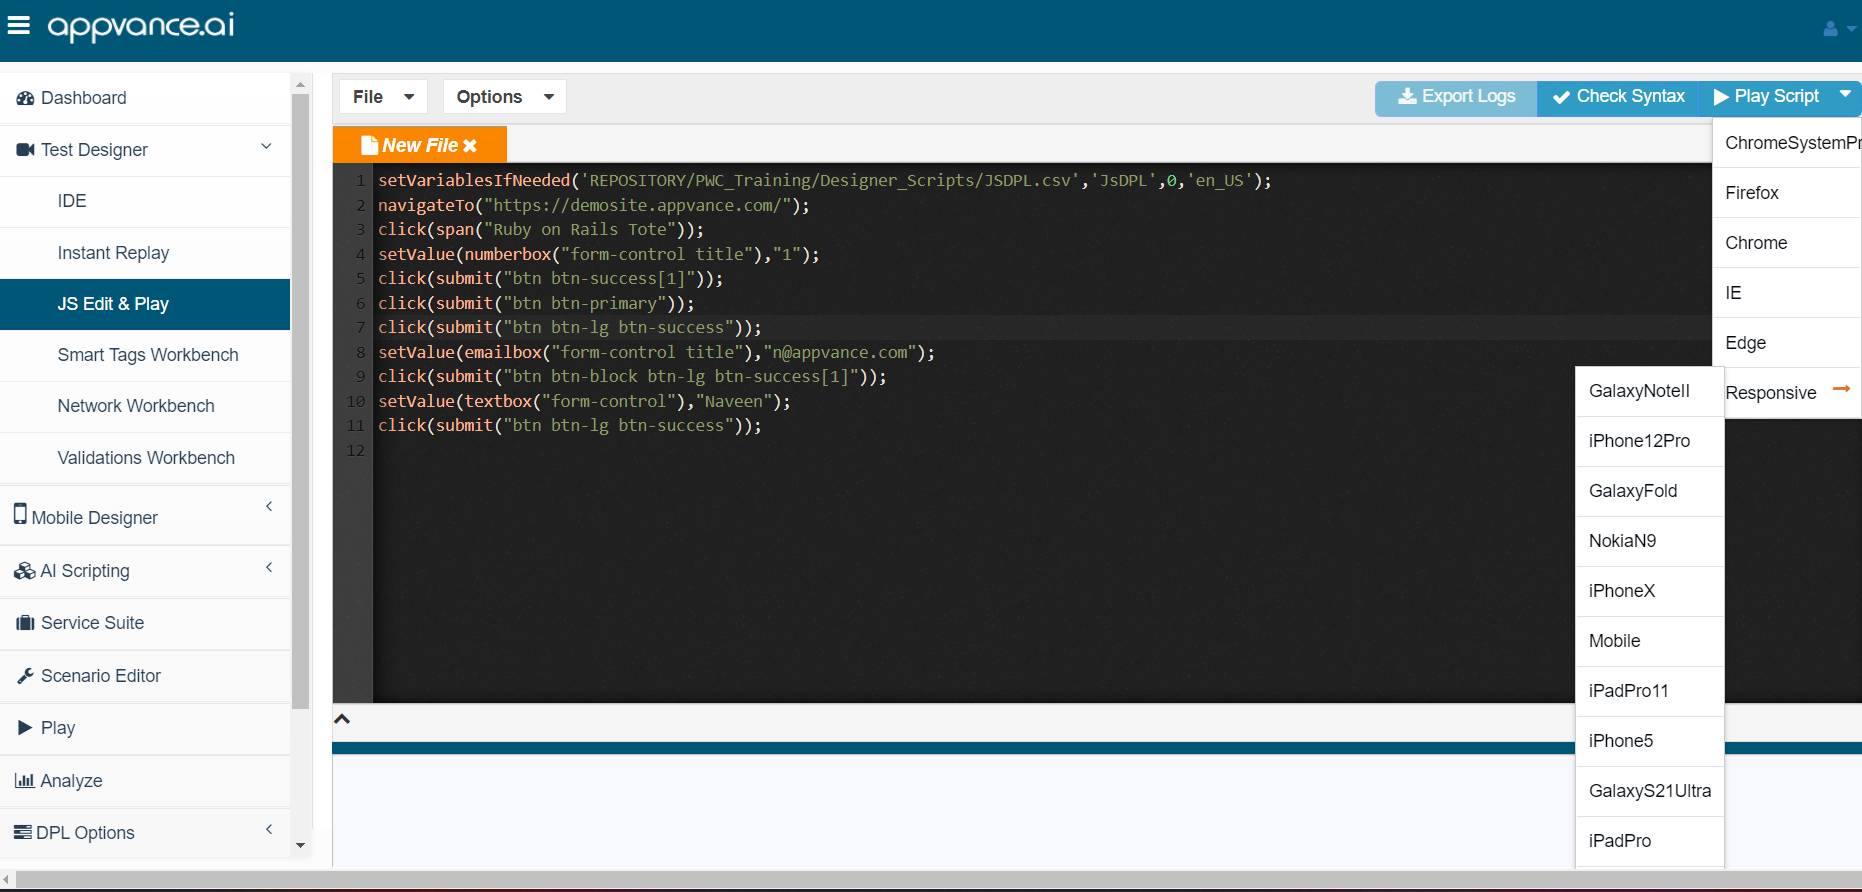Choose iPhone12Pro device

[1650, 441]
